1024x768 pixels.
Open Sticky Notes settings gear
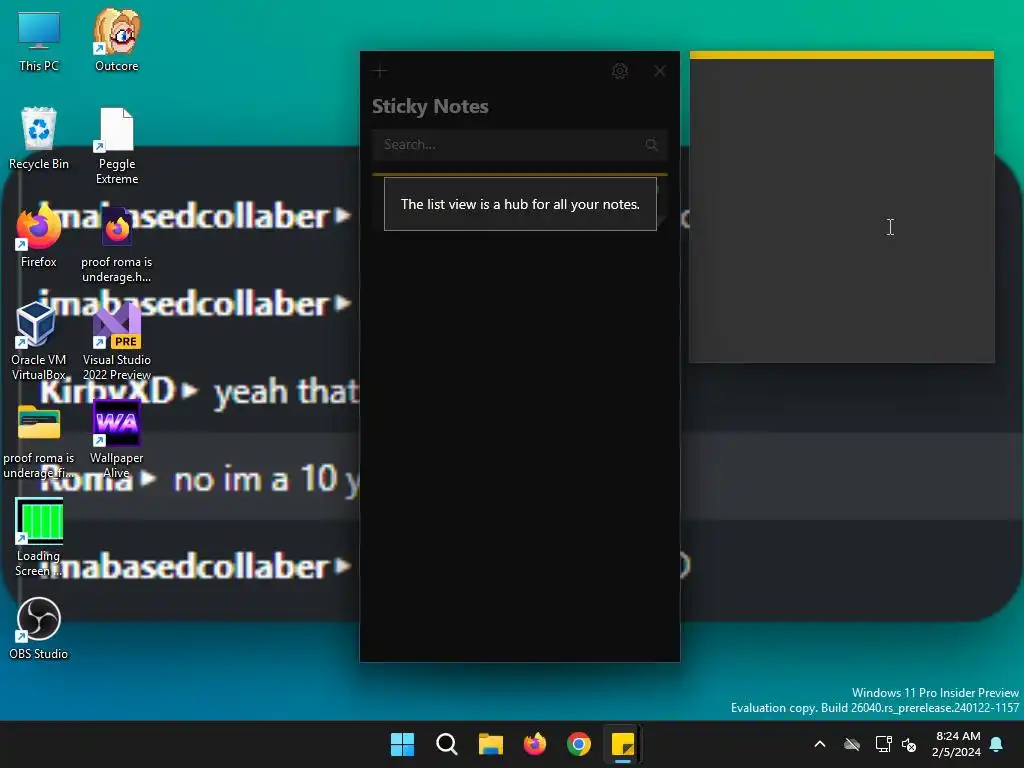(x=620, y=71)
